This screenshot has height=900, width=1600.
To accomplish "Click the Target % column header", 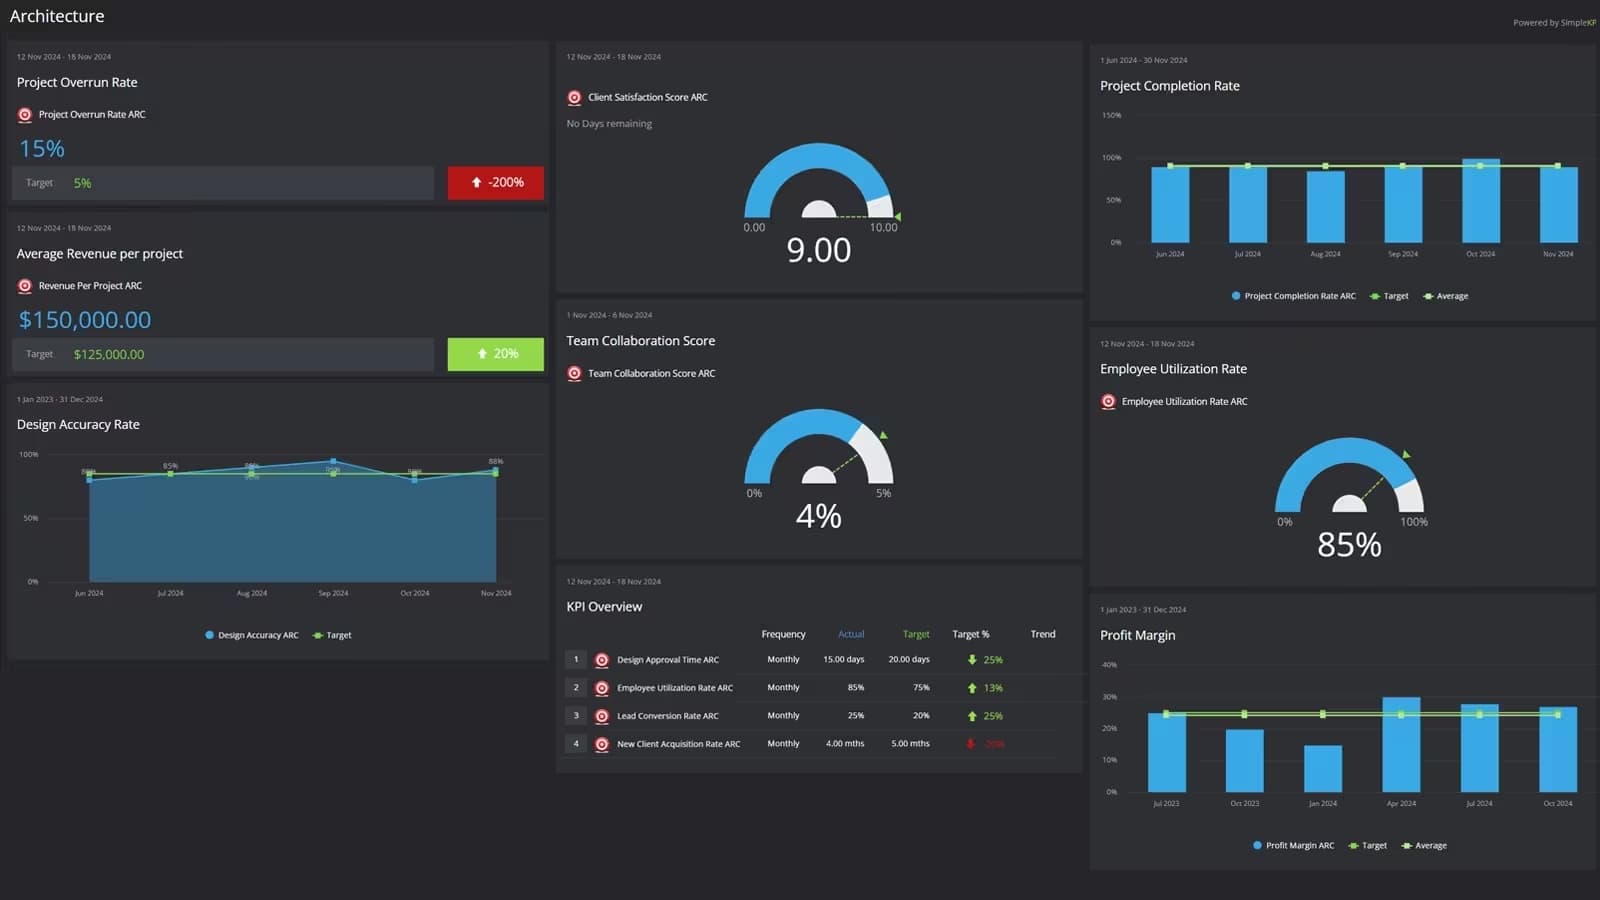I will coord(970,634).
